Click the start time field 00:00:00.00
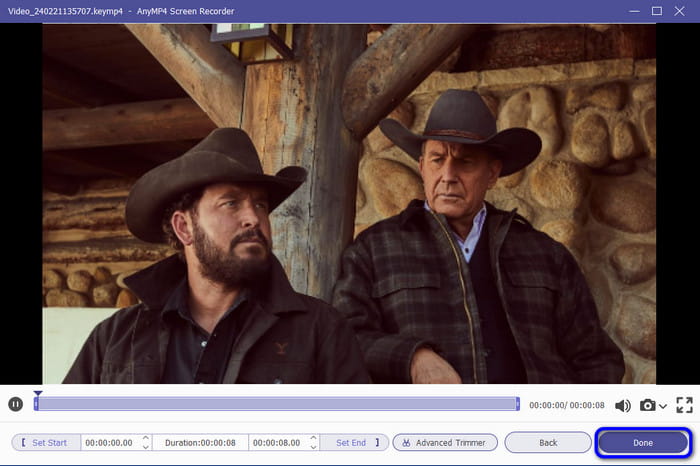This screenshot has height=466, width=700. (x=109, y=443)
